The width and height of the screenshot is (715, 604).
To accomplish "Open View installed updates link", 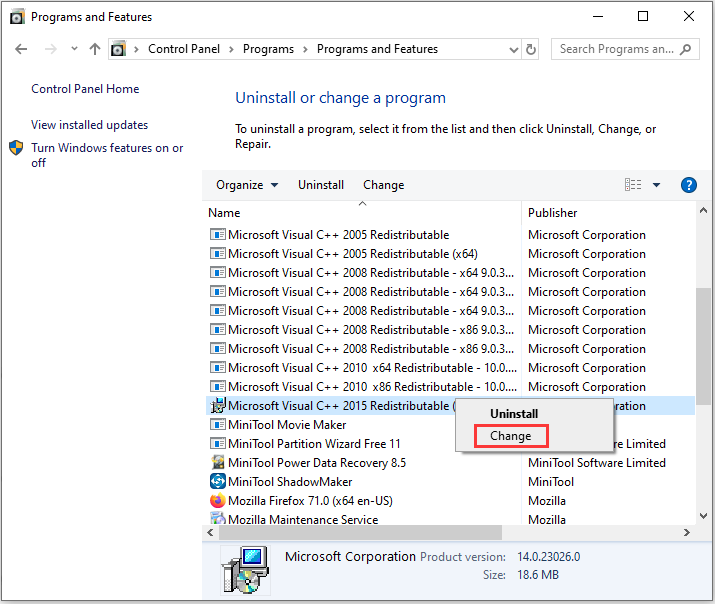I will coord(89,125).
